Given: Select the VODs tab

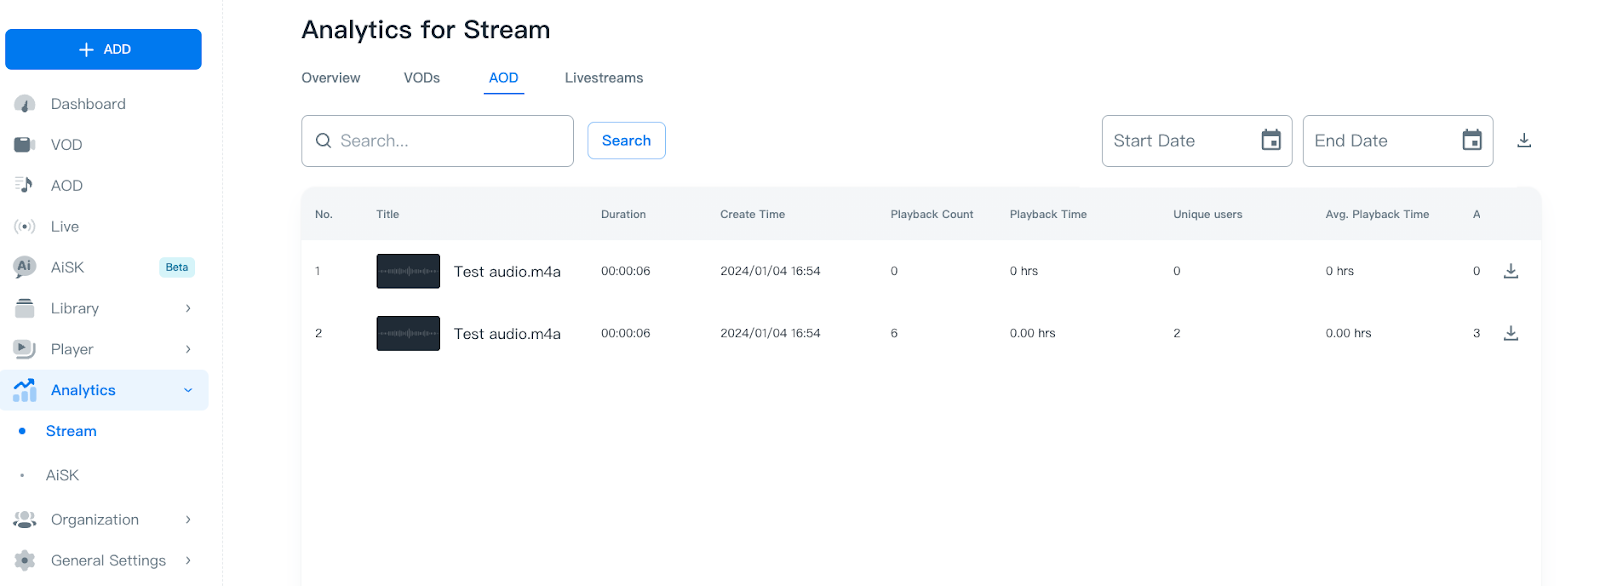Looking at the screenshot, I should (x=421, y=78).
